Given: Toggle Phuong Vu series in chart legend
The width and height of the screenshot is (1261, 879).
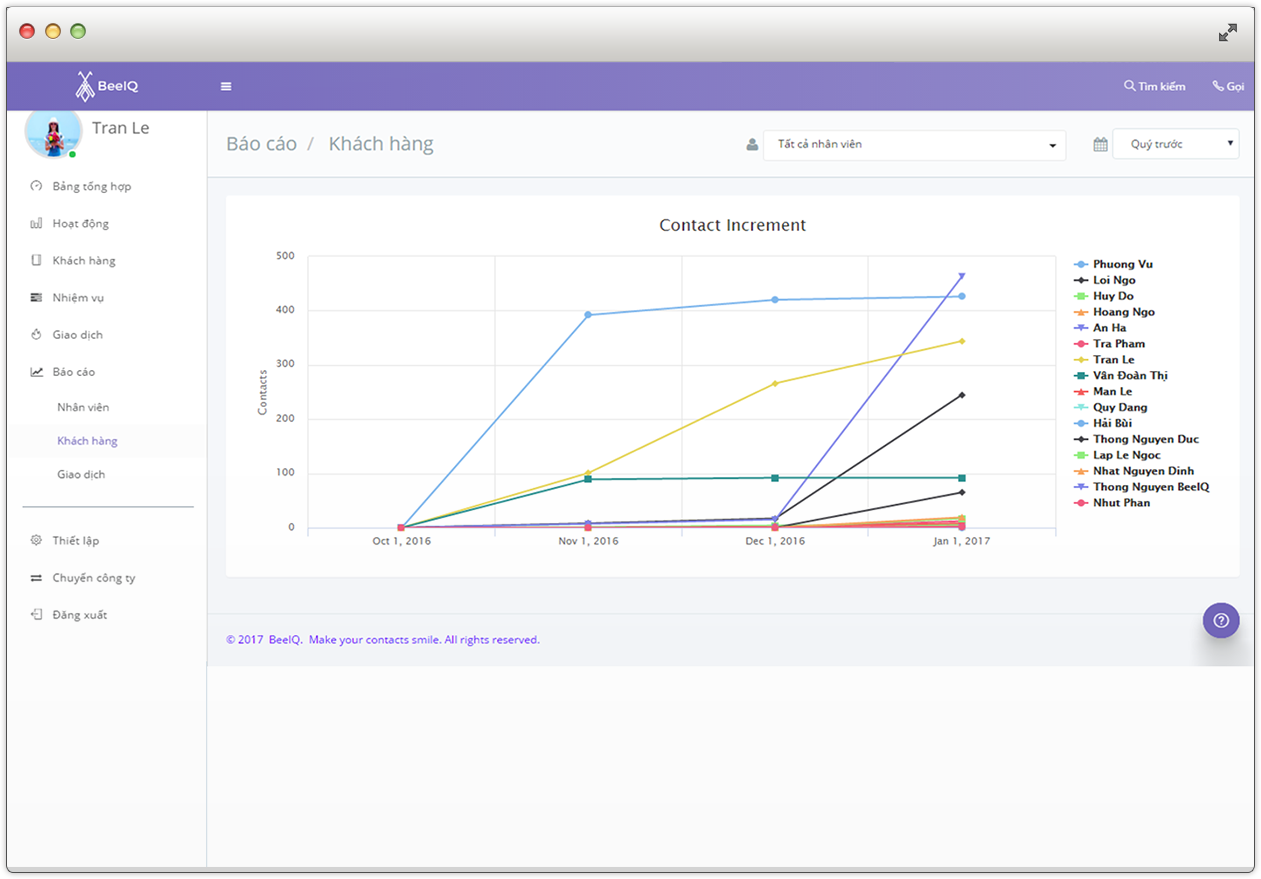Looking at the screenshot, I should 1122,264.
